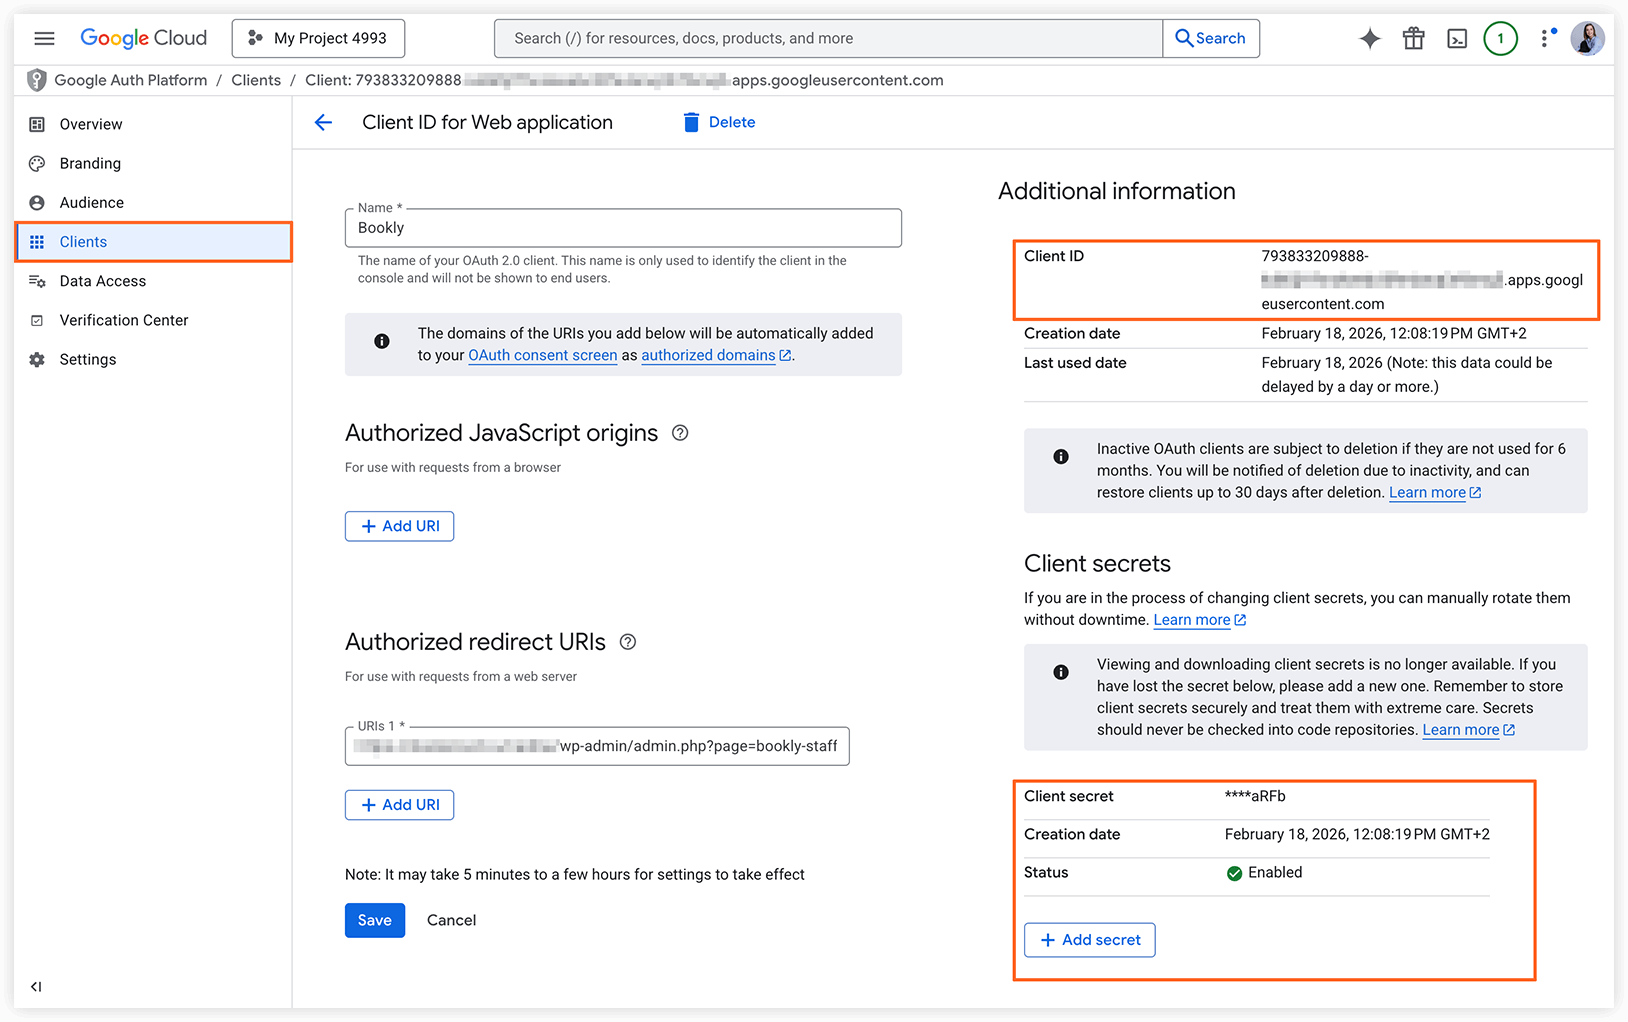
Task: Click the Google Auth Platform shield icon
Action: tap(37, 80)
